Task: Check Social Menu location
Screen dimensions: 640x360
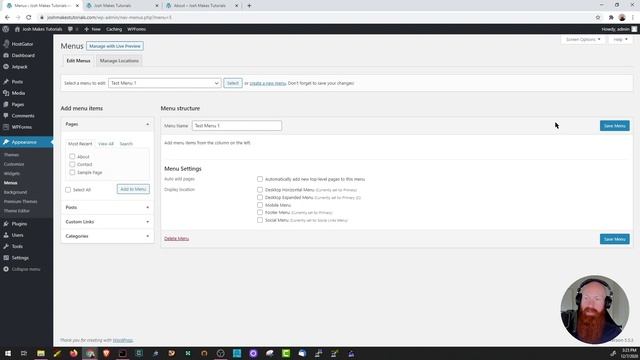Action: (x=260, y=220)
